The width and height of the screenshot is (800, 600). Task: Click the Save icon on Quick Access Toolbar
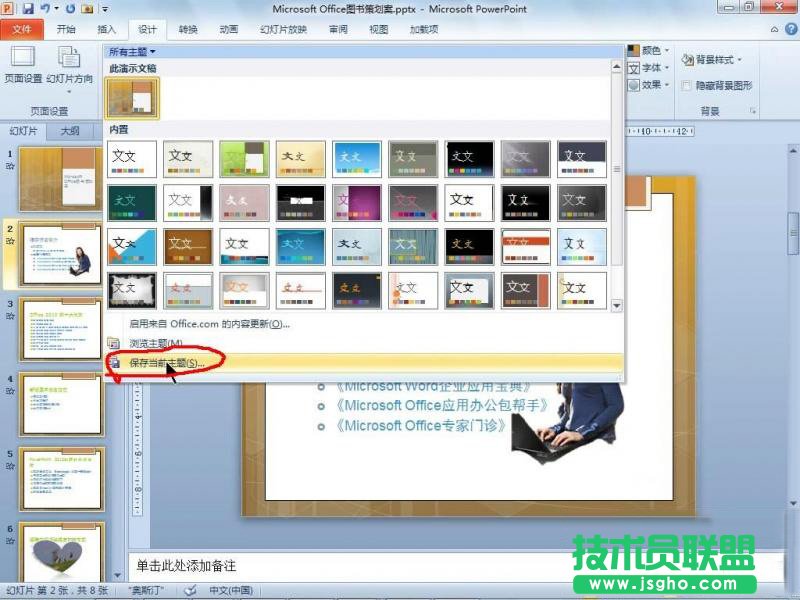28,8
